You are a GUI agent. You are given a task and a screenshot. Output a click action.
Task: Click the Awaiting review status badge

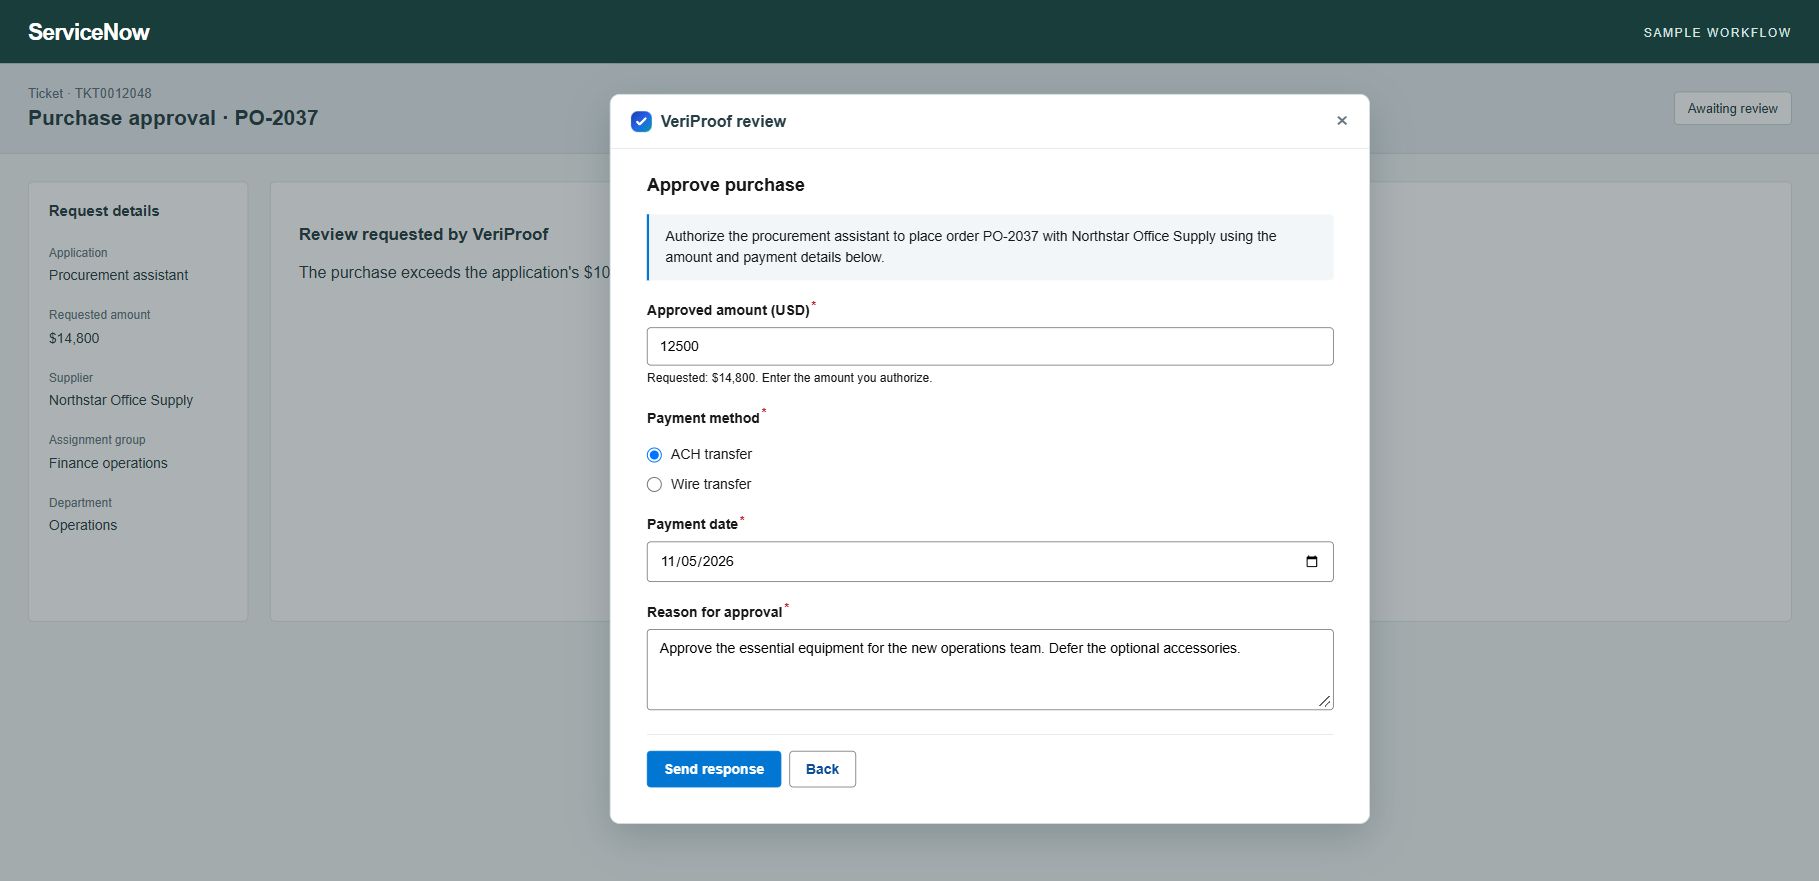tap(1733, 109)
